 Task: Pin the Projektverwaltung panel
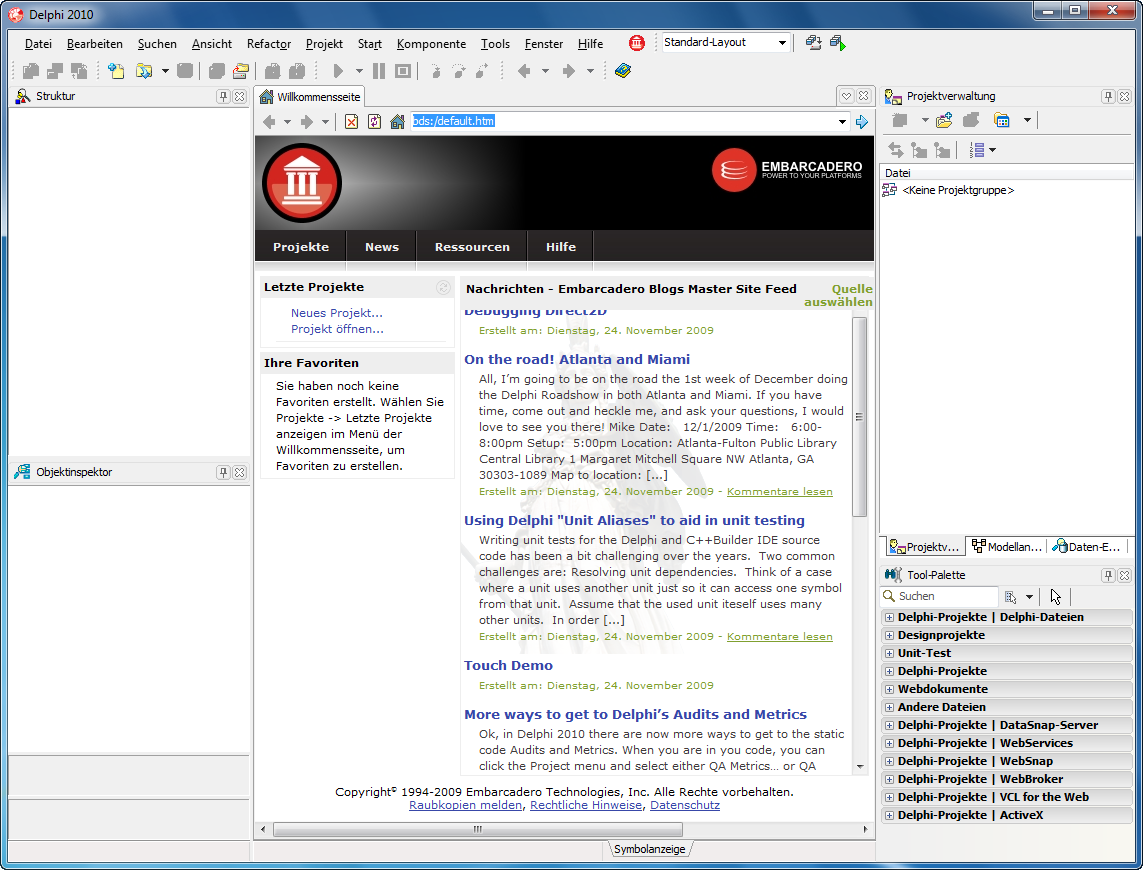click(x=1108, y=96)
